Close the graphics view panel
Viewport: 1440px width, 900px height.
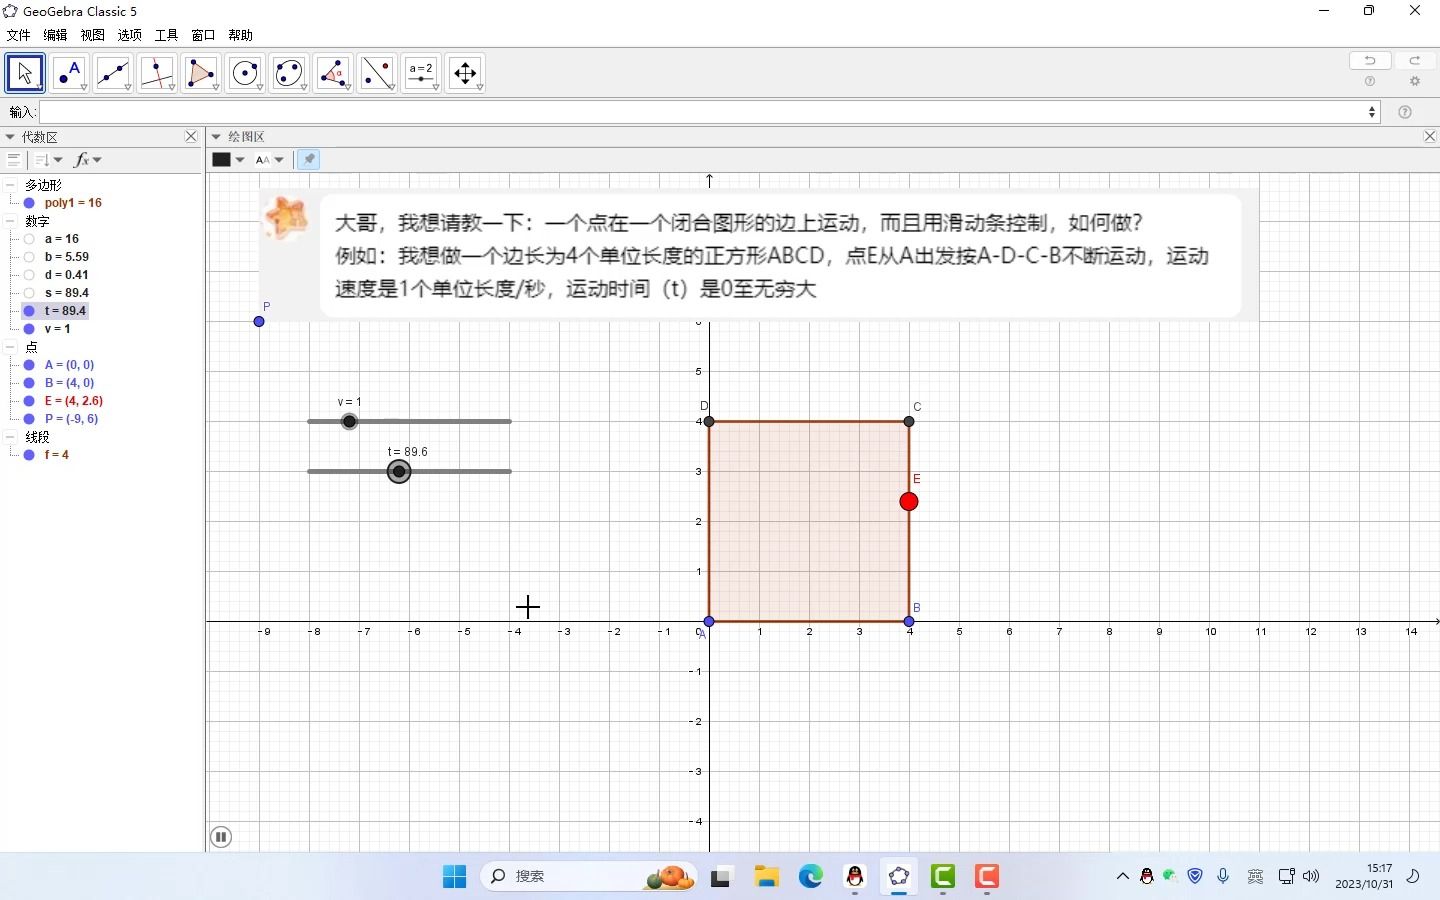pos(1430,137)
